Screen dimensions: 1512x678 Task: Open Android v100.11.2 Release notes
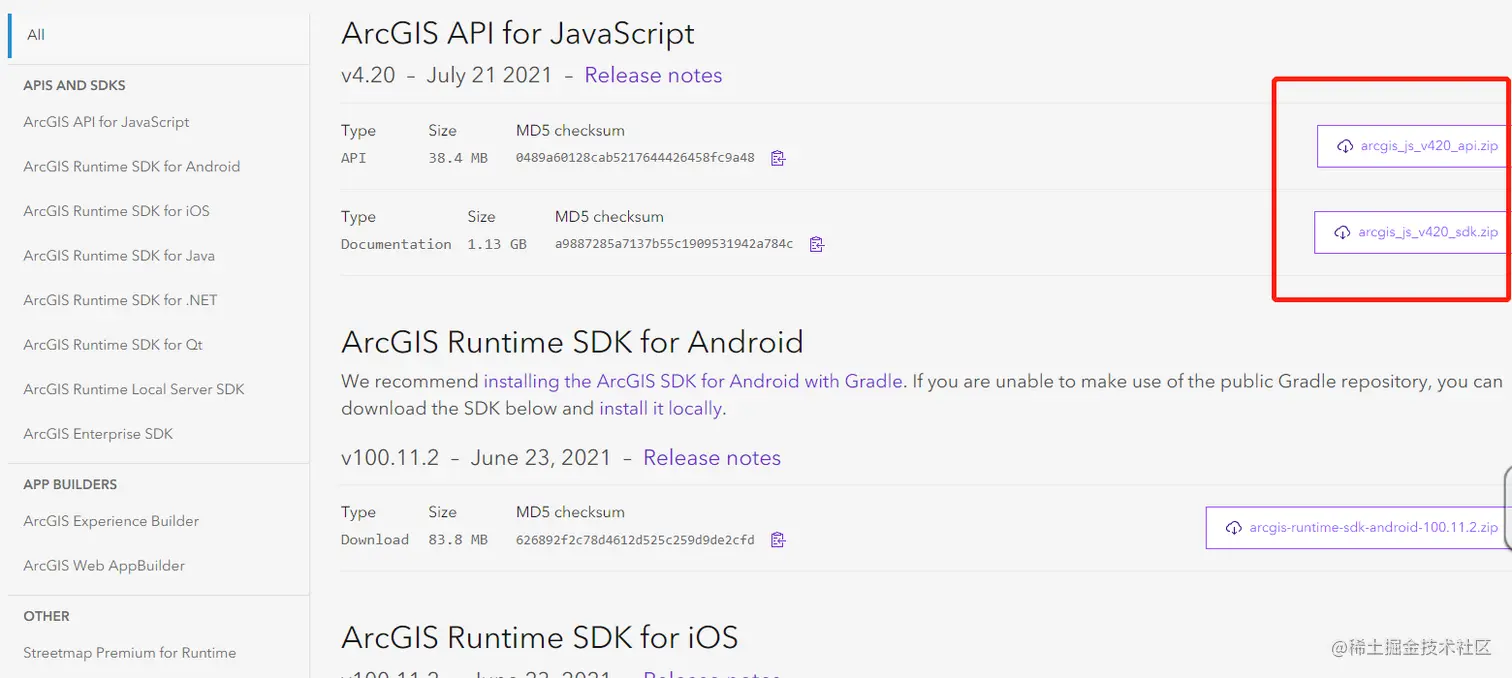[x=711, y=458]
